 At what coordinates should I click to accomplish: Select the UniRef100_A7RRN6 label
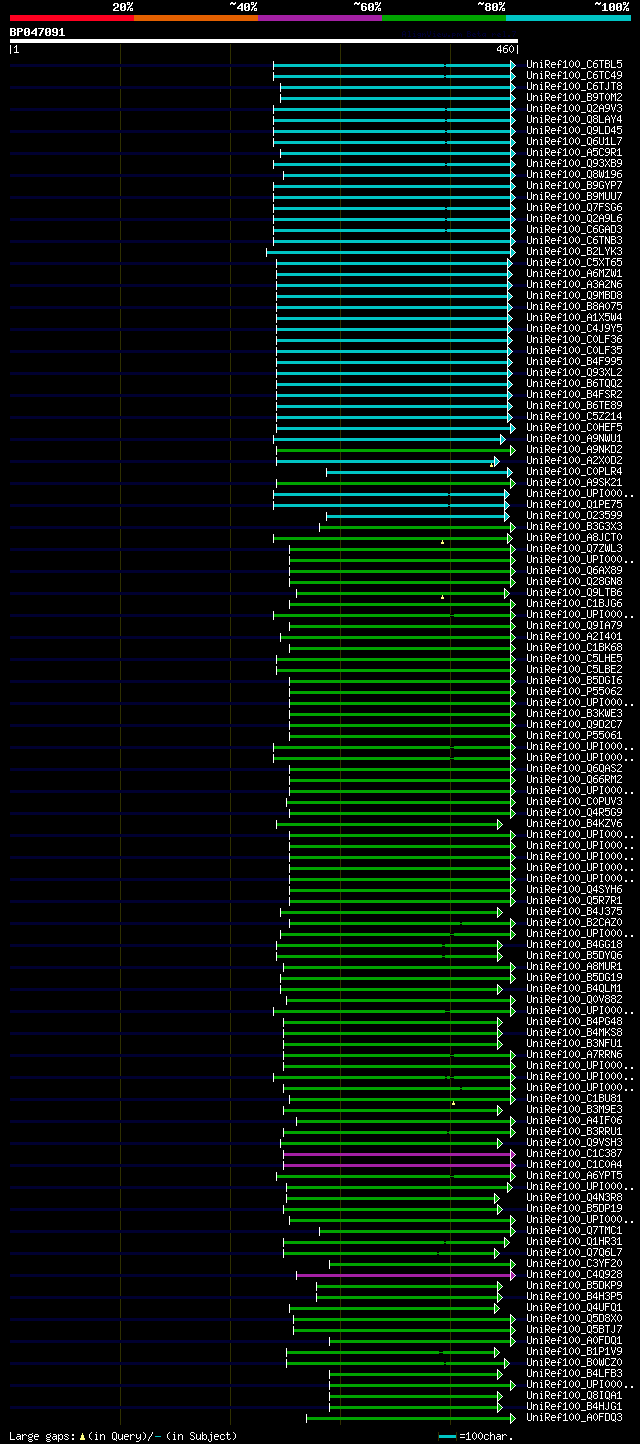tap(574, 1054)
